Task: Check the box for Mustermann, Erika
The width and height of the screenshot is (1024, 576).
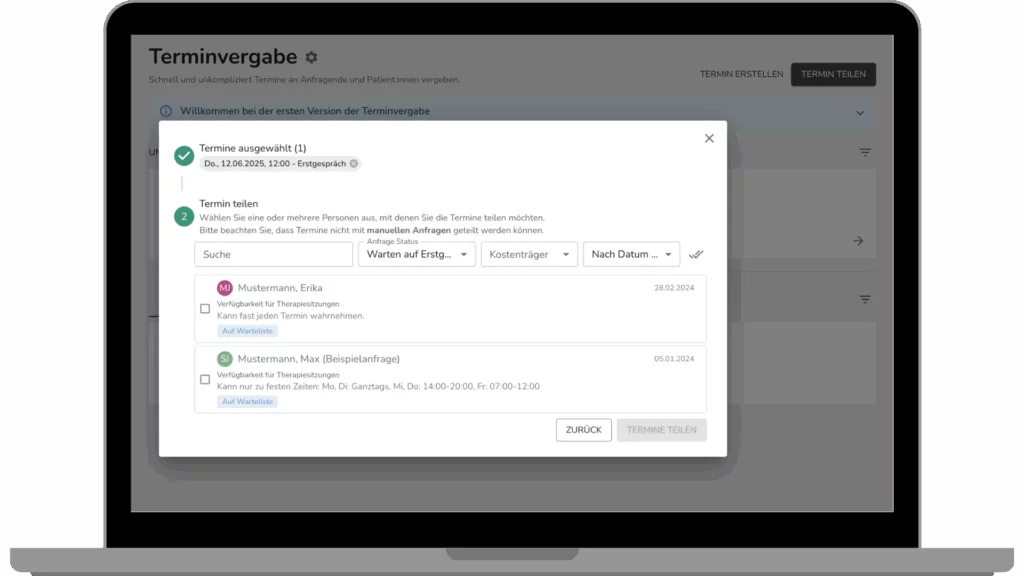Action: [205, 309]
